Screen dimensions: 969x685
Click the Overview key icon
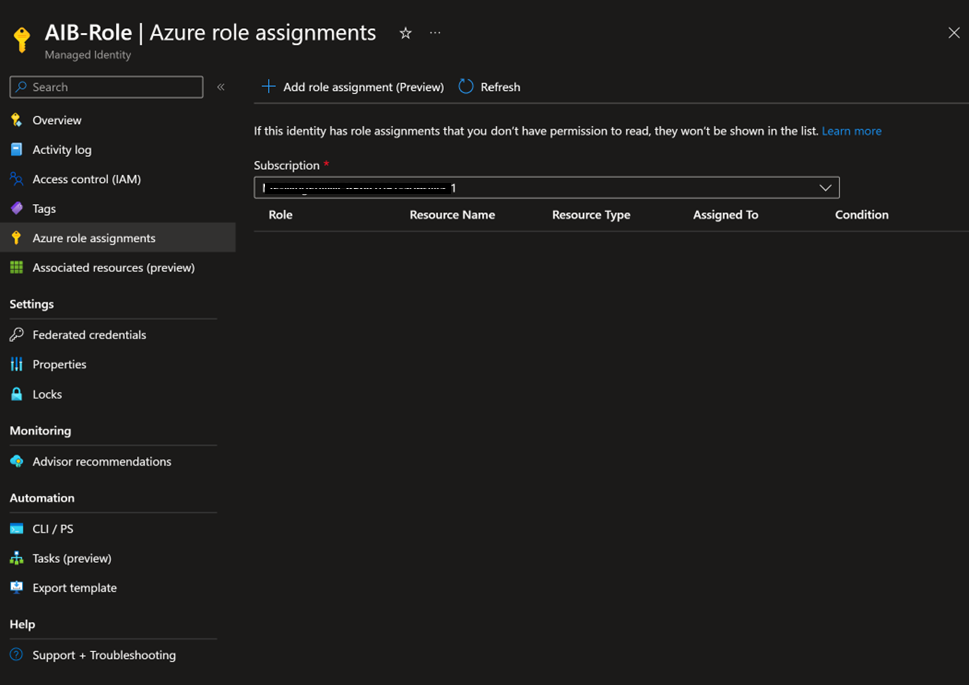point(17,120)
